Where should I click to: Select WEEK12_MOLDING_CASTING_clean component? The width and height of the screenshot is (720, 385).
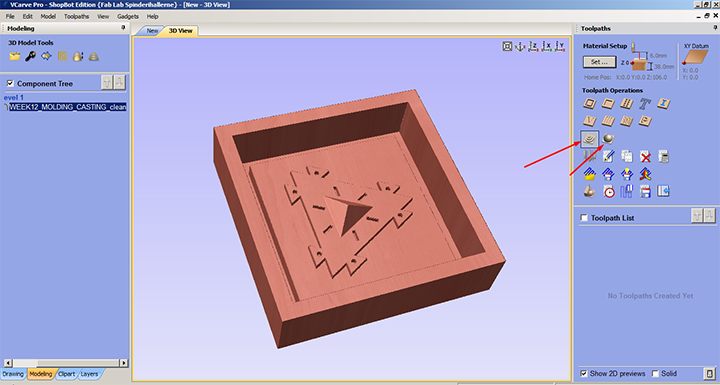tap(68, 107)
